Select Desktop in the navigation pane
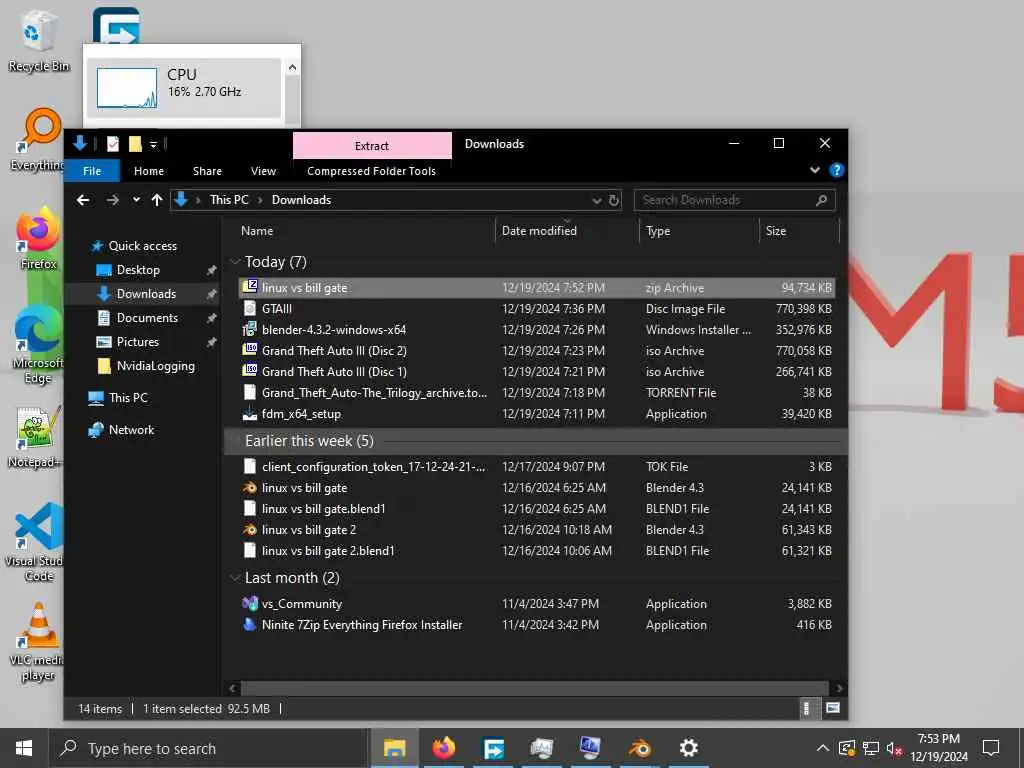Screen dimensions: 1024x768 (138, 270)
